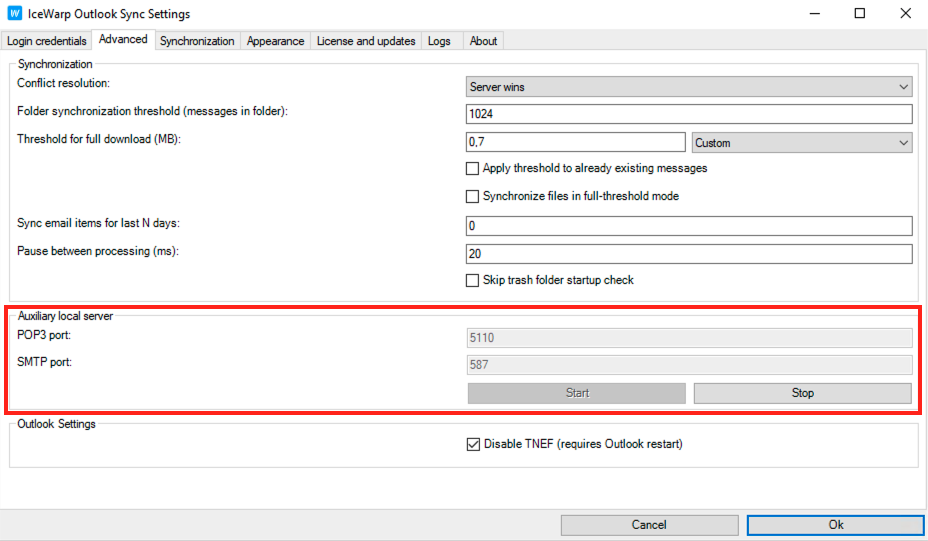Select the Advanced tab
Screen dimensions: 928x541
tap(123, 39)
